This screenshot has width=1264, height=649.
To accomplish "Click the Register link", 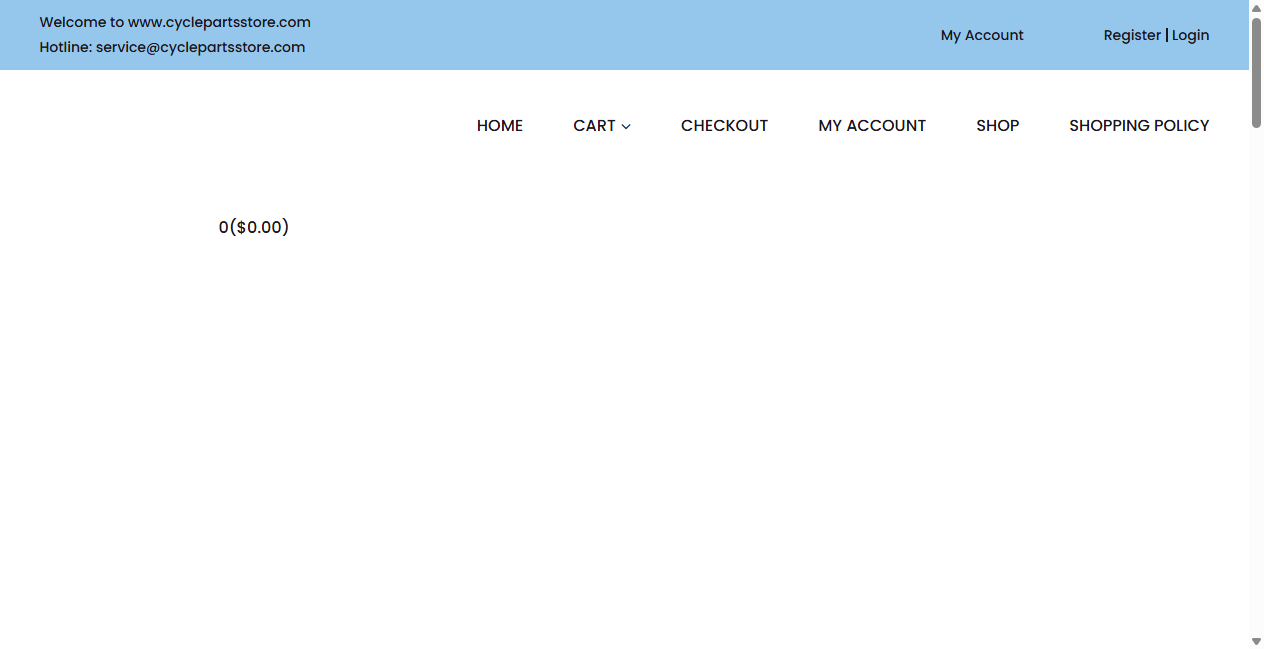I will [x=1132, y=35].
